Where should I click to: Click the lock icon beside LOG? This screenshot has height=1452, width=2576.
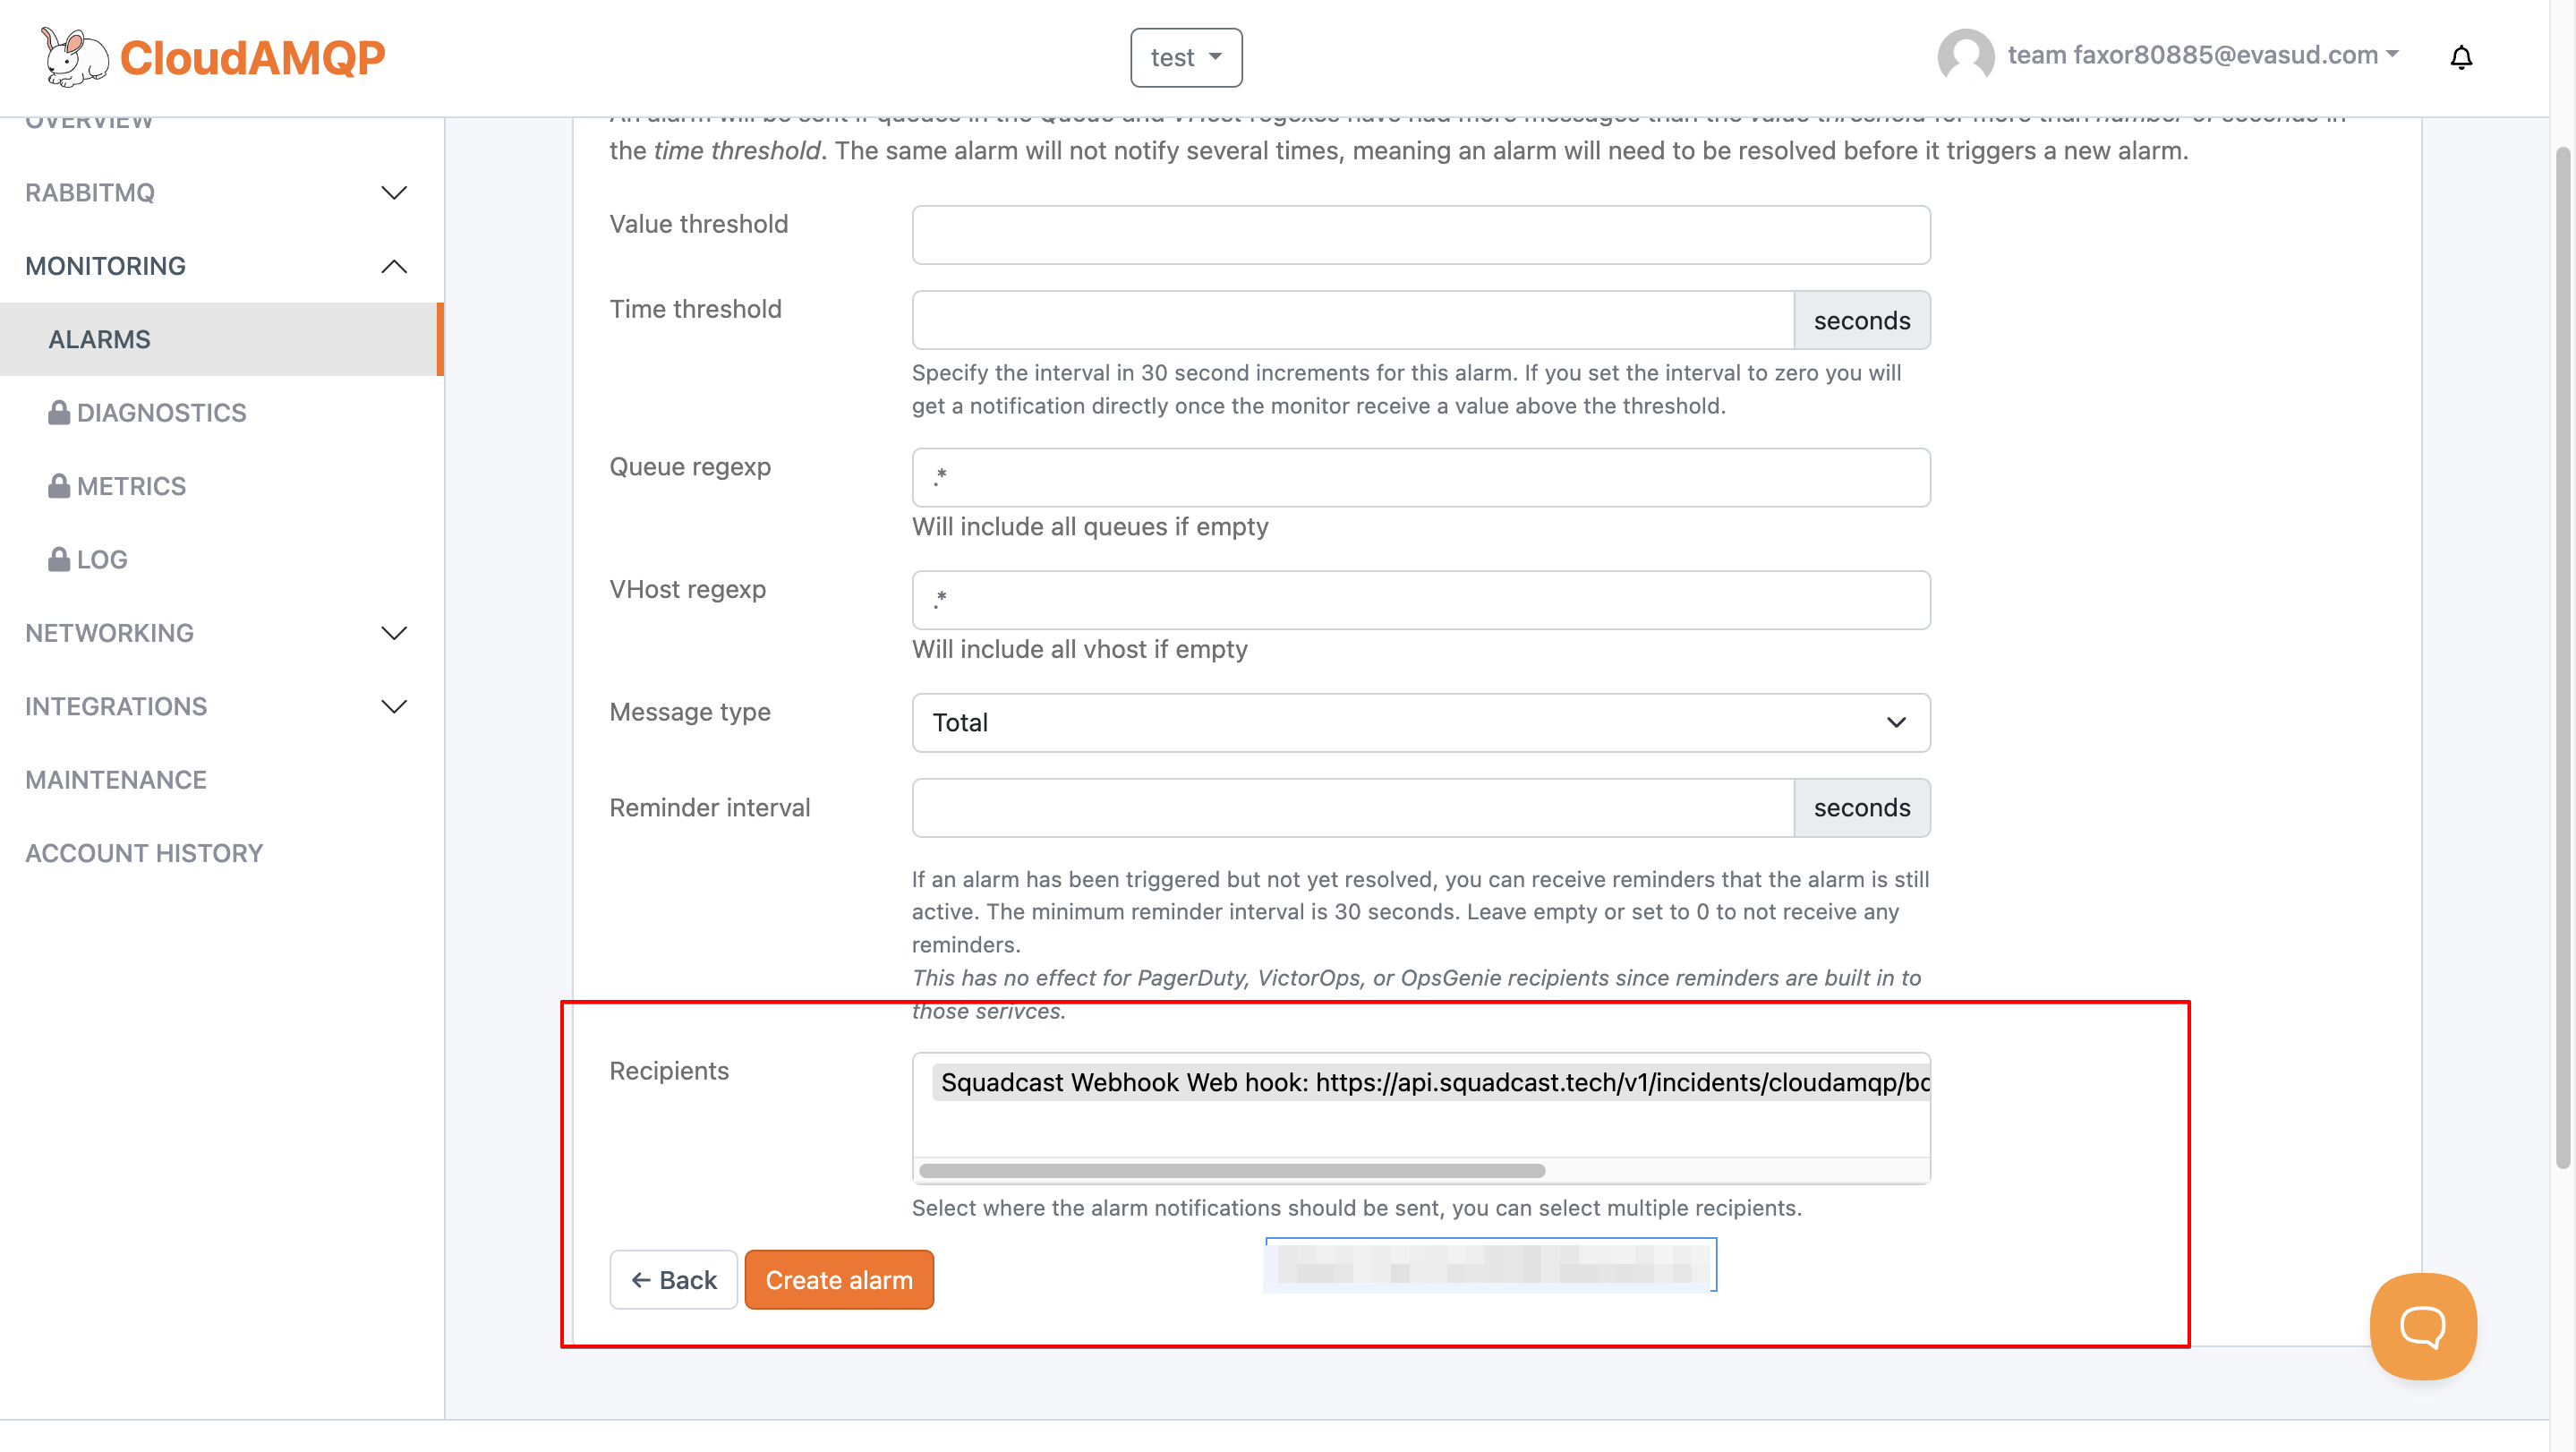click(x=59, y=559)
